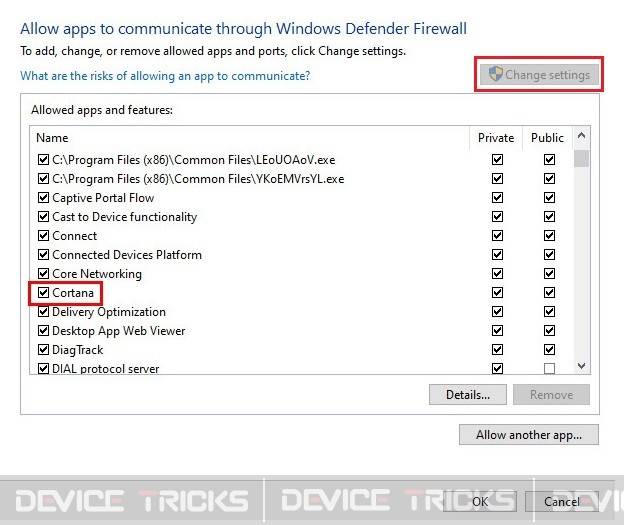Click the Public column header

tap(548, 138)
